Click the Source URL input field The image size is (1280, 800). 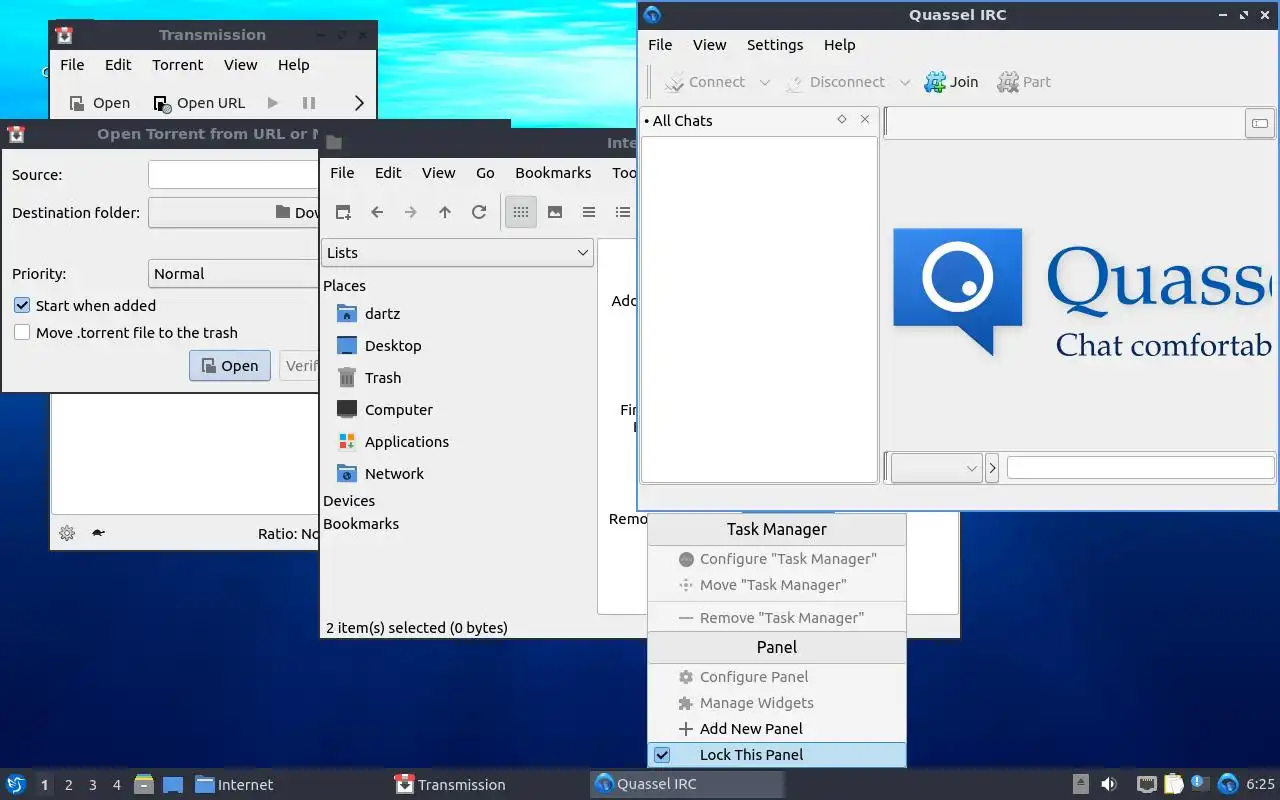click(234, 175)
